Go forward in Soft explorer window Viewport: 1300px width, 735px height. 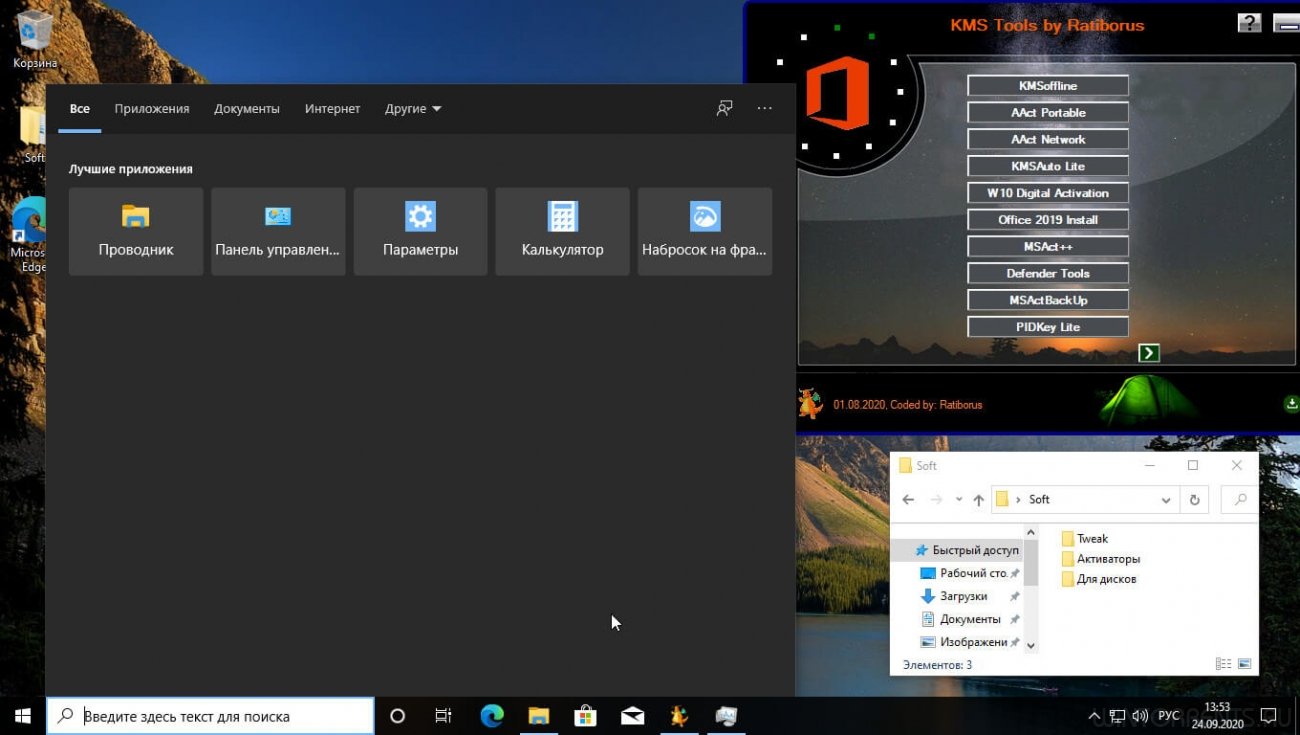[x=936, y=500]
